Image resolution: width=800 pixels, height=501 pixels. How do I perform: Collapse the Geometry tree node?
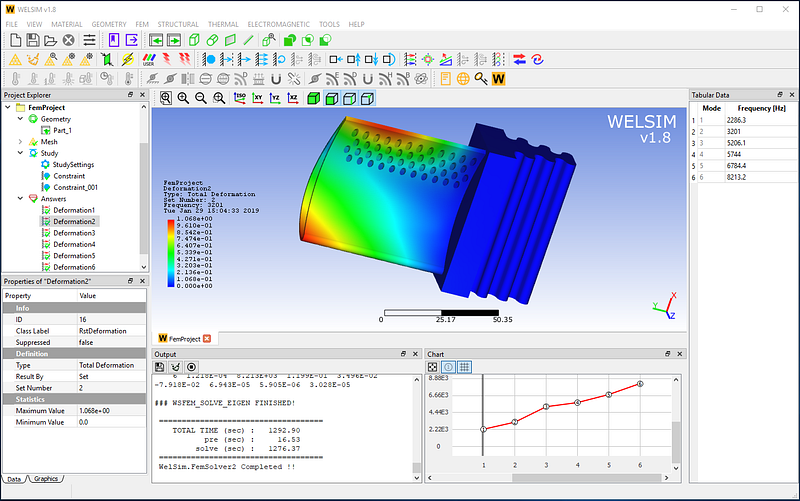coord(20,119)
